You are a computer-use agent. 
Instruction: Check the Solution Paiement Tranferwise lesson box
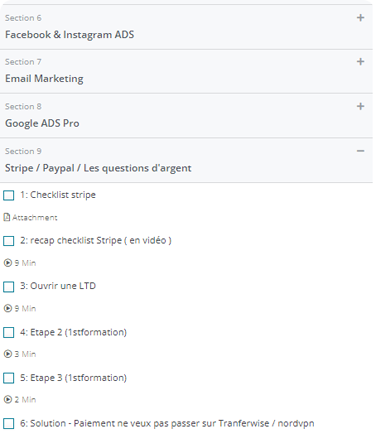(x=9, y=424)
